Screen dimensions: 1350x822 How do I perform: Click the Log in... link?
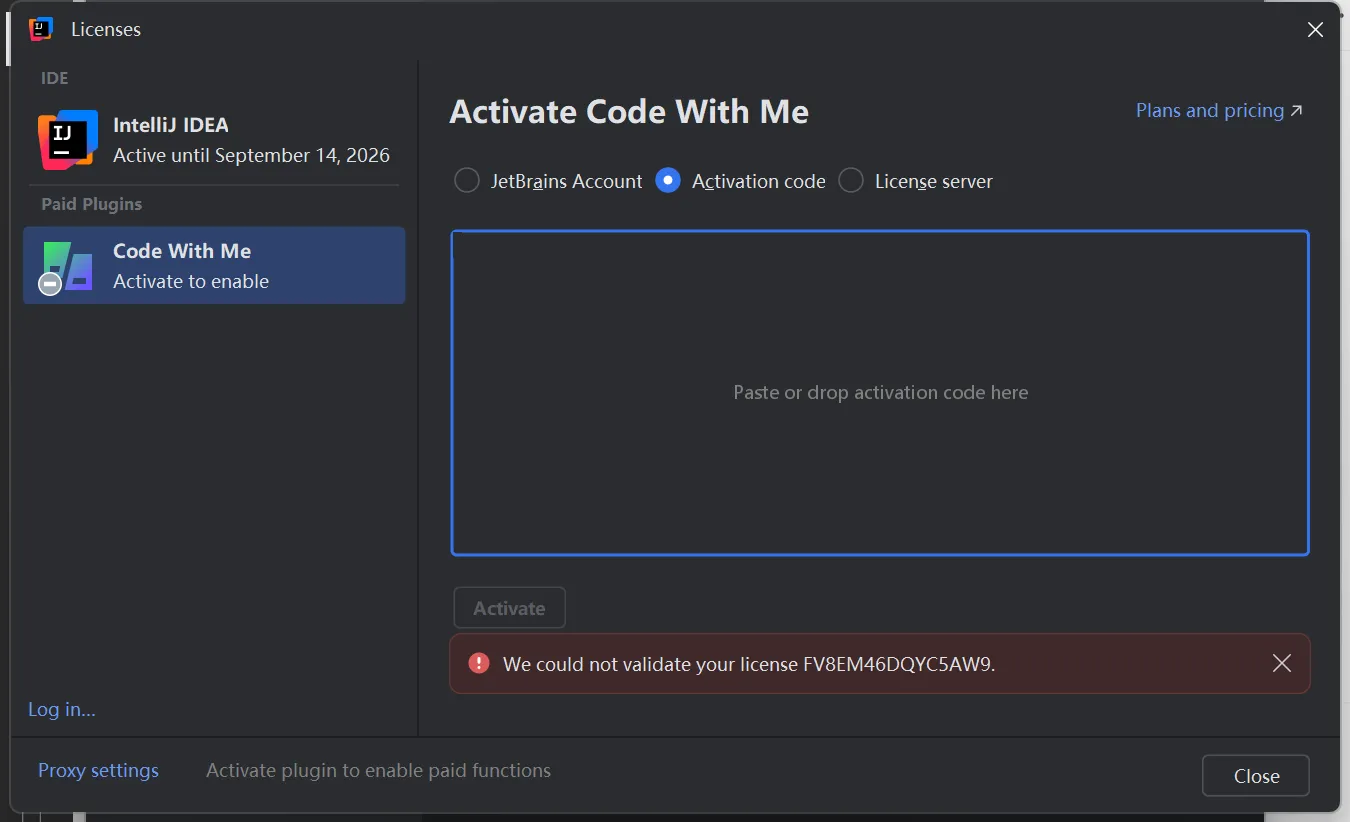(x=62, y=710)
